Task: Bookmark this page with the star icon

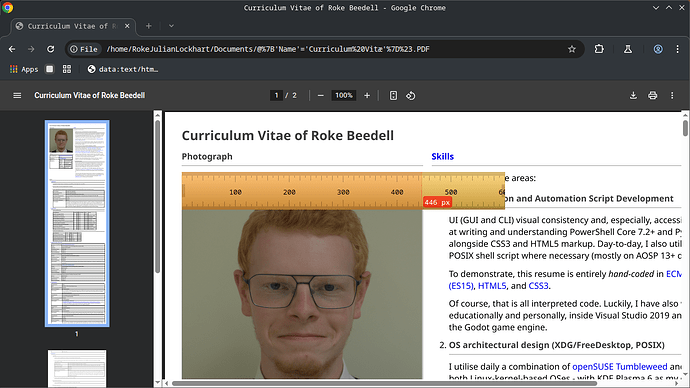Action: (x=572, y=49)
